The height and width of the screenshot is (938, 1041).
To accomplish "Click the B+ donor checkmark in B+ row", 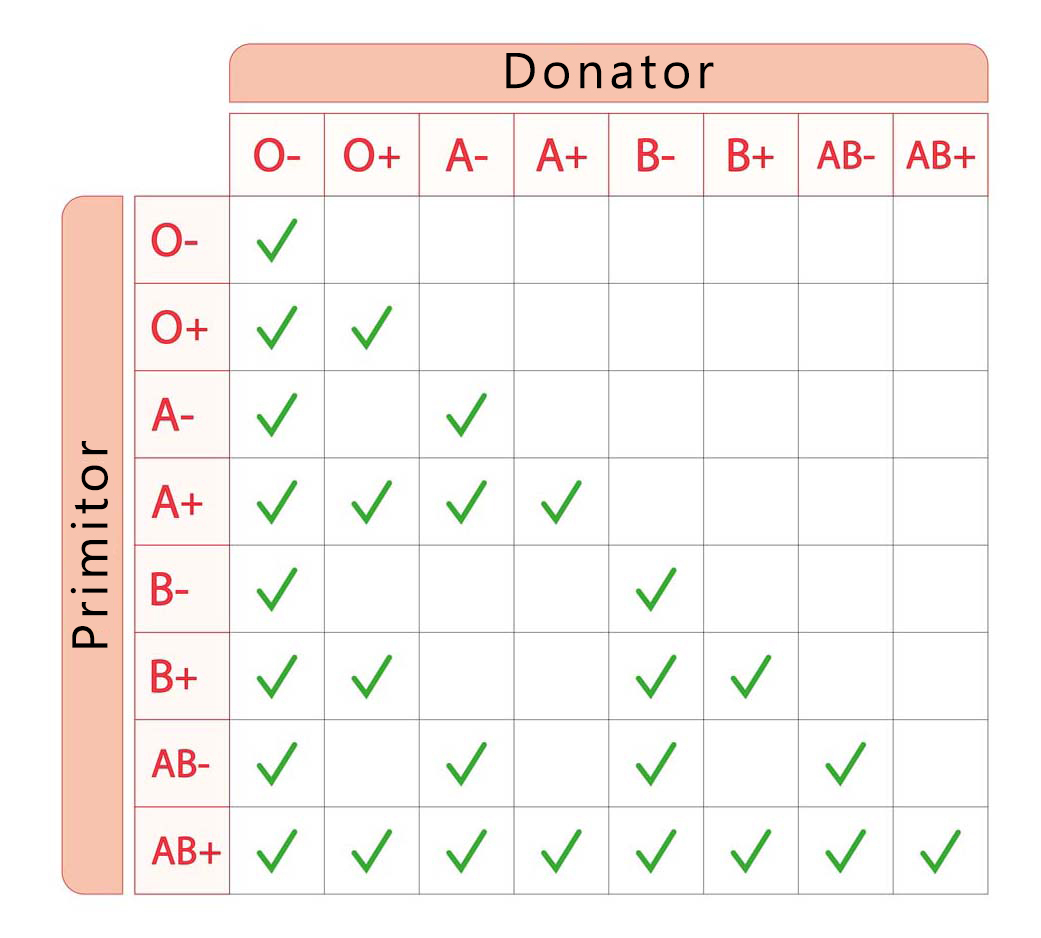I will click(x=751, y=677).
